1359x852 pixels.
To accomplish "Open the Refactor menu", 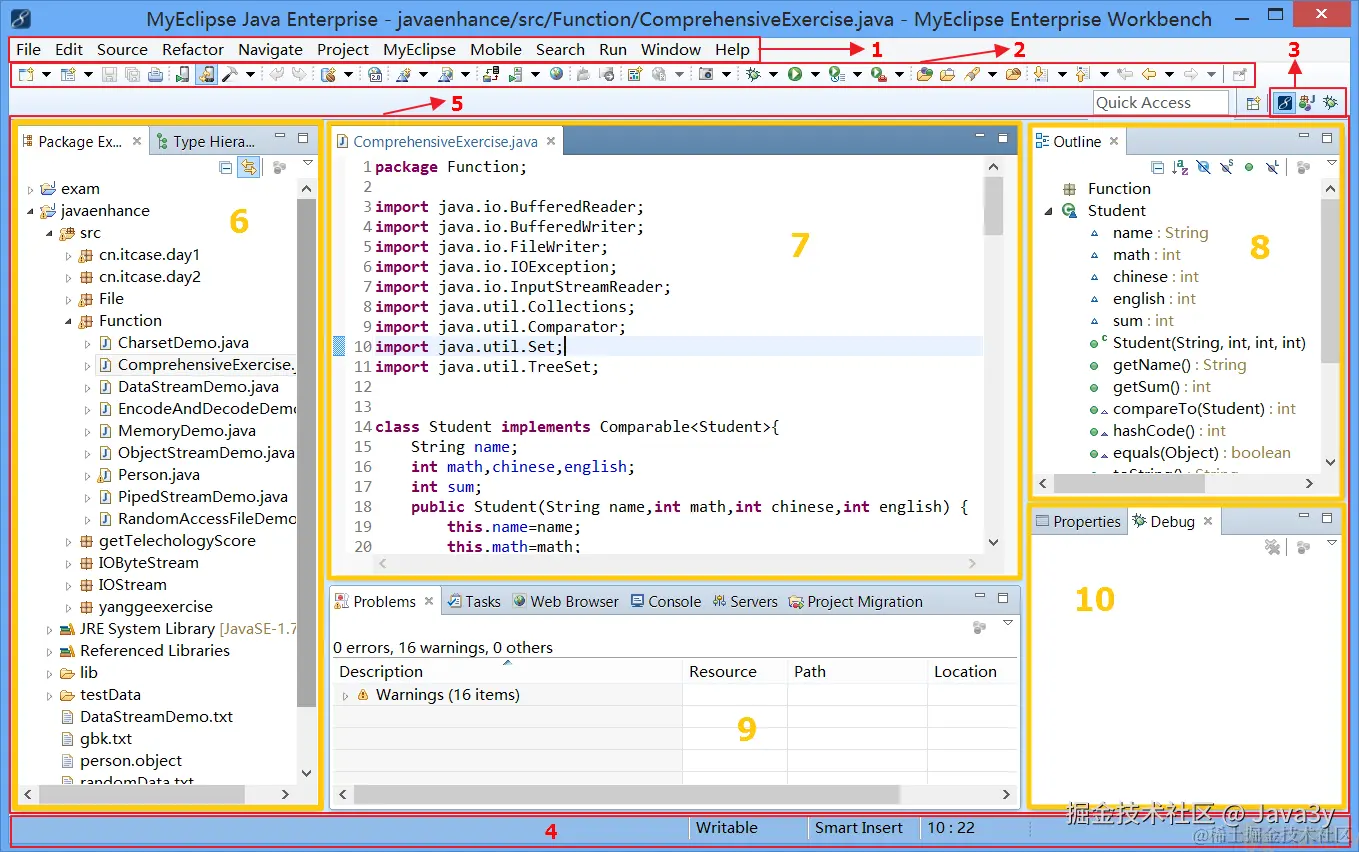I will point(193,49).
